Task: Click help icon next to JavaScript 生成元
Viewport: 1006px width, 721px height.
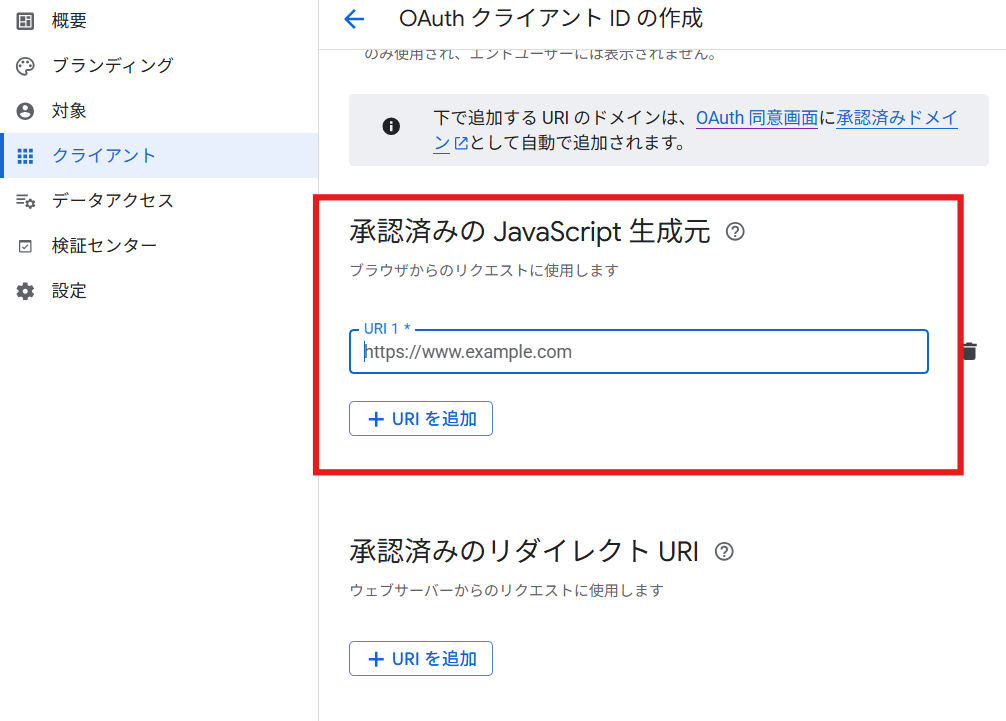Action: point(735,233)
